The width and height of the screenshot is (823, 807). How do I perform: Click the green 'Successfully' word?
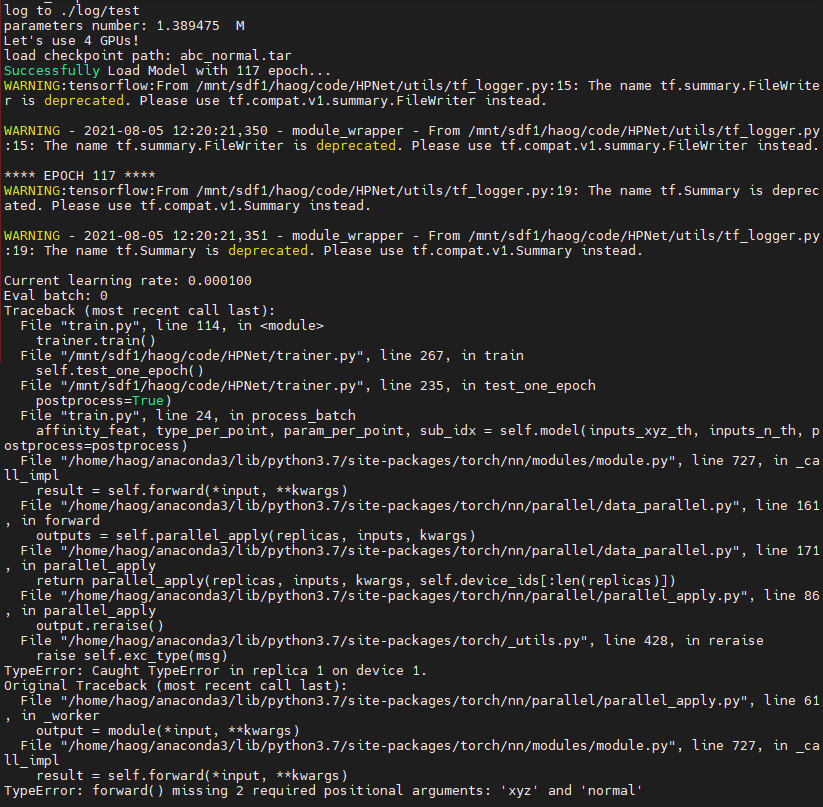click(51, 71)
